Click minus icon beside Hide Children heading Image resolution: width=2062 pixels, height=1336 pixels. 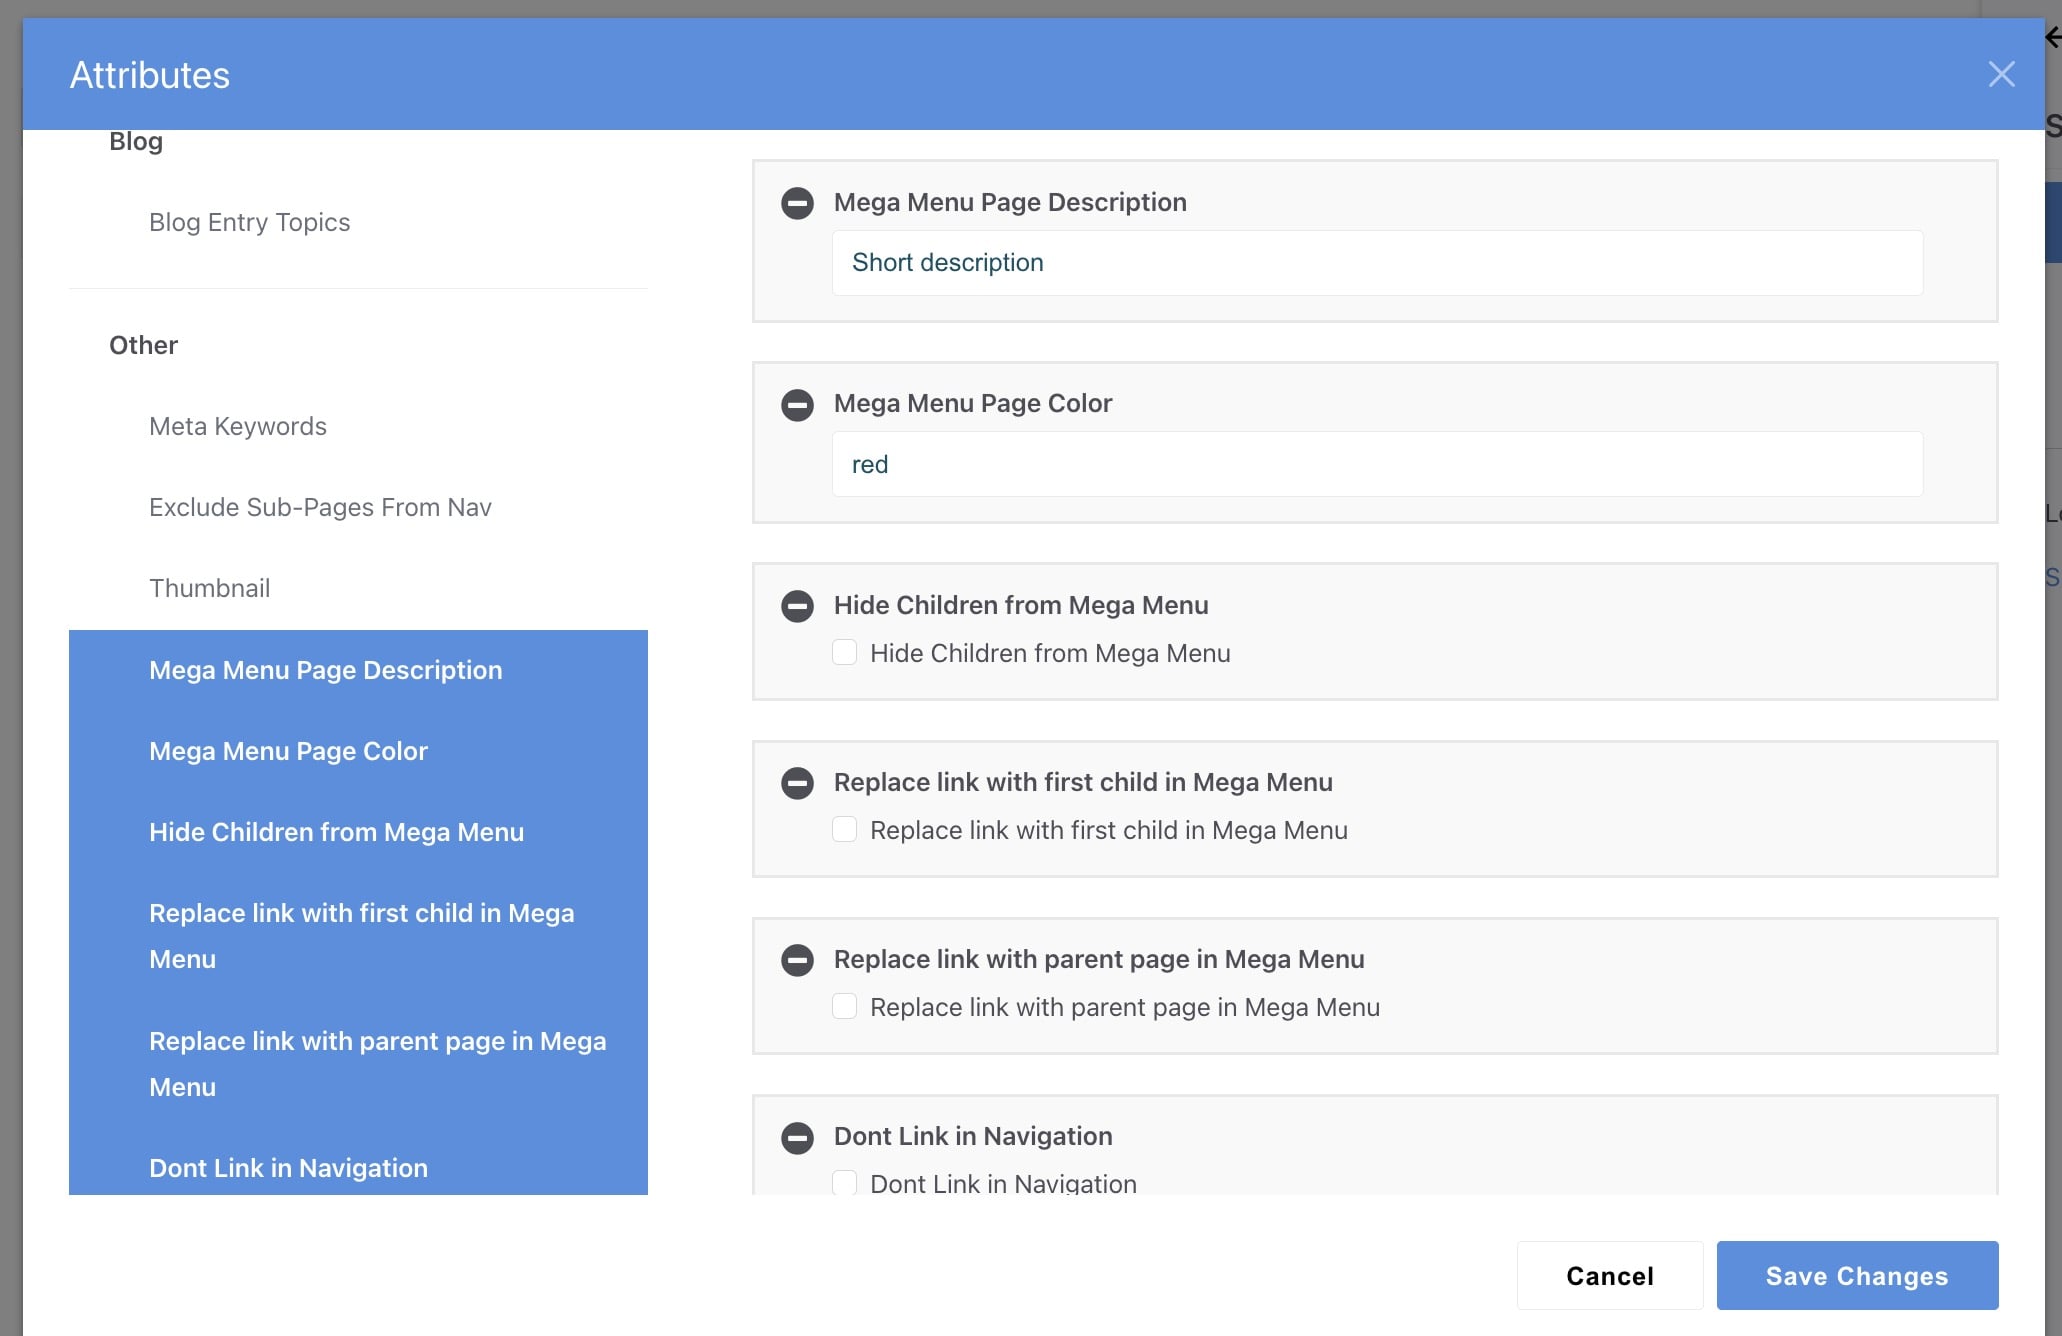[x=797, y=606]
